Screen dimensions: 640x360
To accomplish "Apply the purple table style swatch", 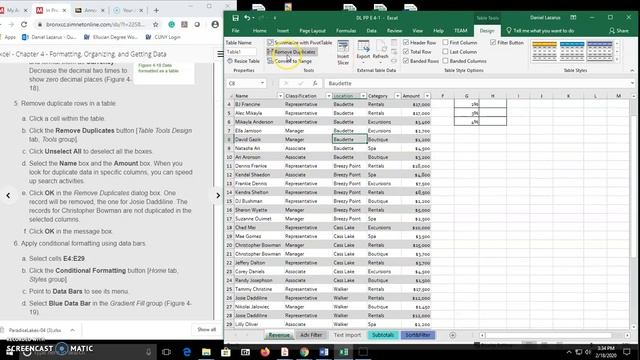I will tap(600, 52).
